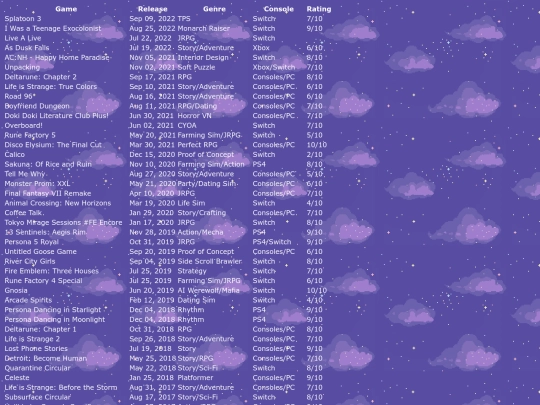Select the As Dusk Falls title
The height and width of the screenshot is (405, 540).
point(27,48)
